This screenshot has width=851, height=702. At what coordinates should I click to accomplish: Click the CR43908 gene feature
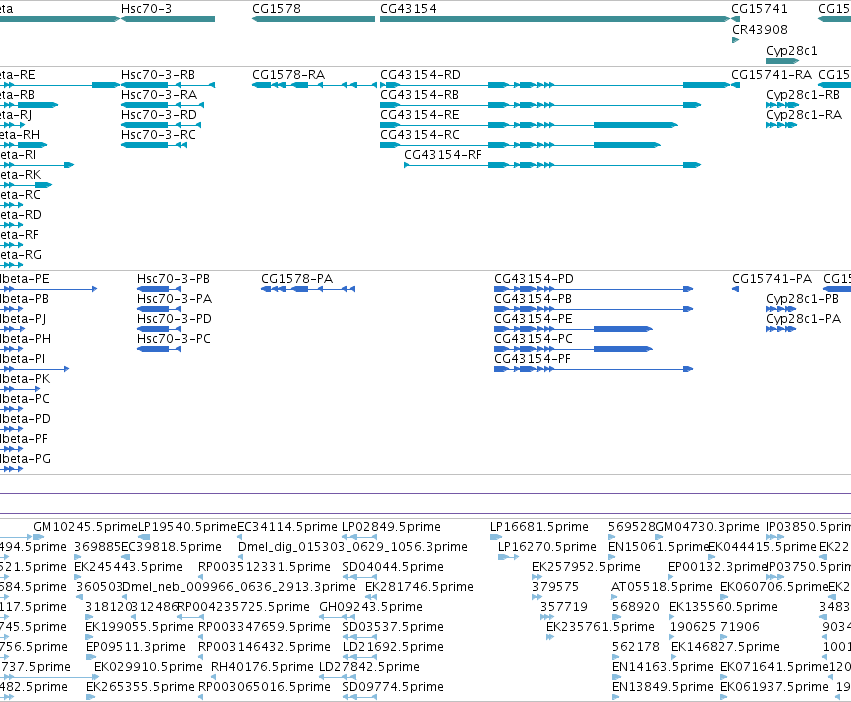click(x=735, y=40)
